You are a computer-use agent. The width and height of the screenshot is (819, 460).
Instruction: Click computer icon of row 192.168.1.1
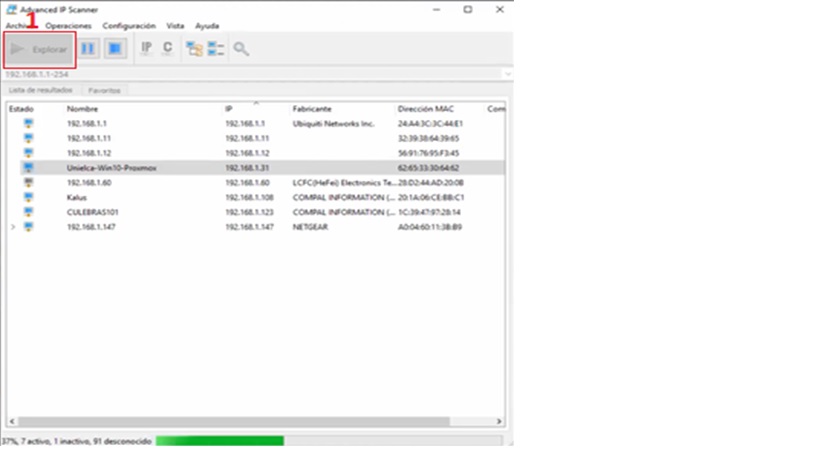coord(29,124)
